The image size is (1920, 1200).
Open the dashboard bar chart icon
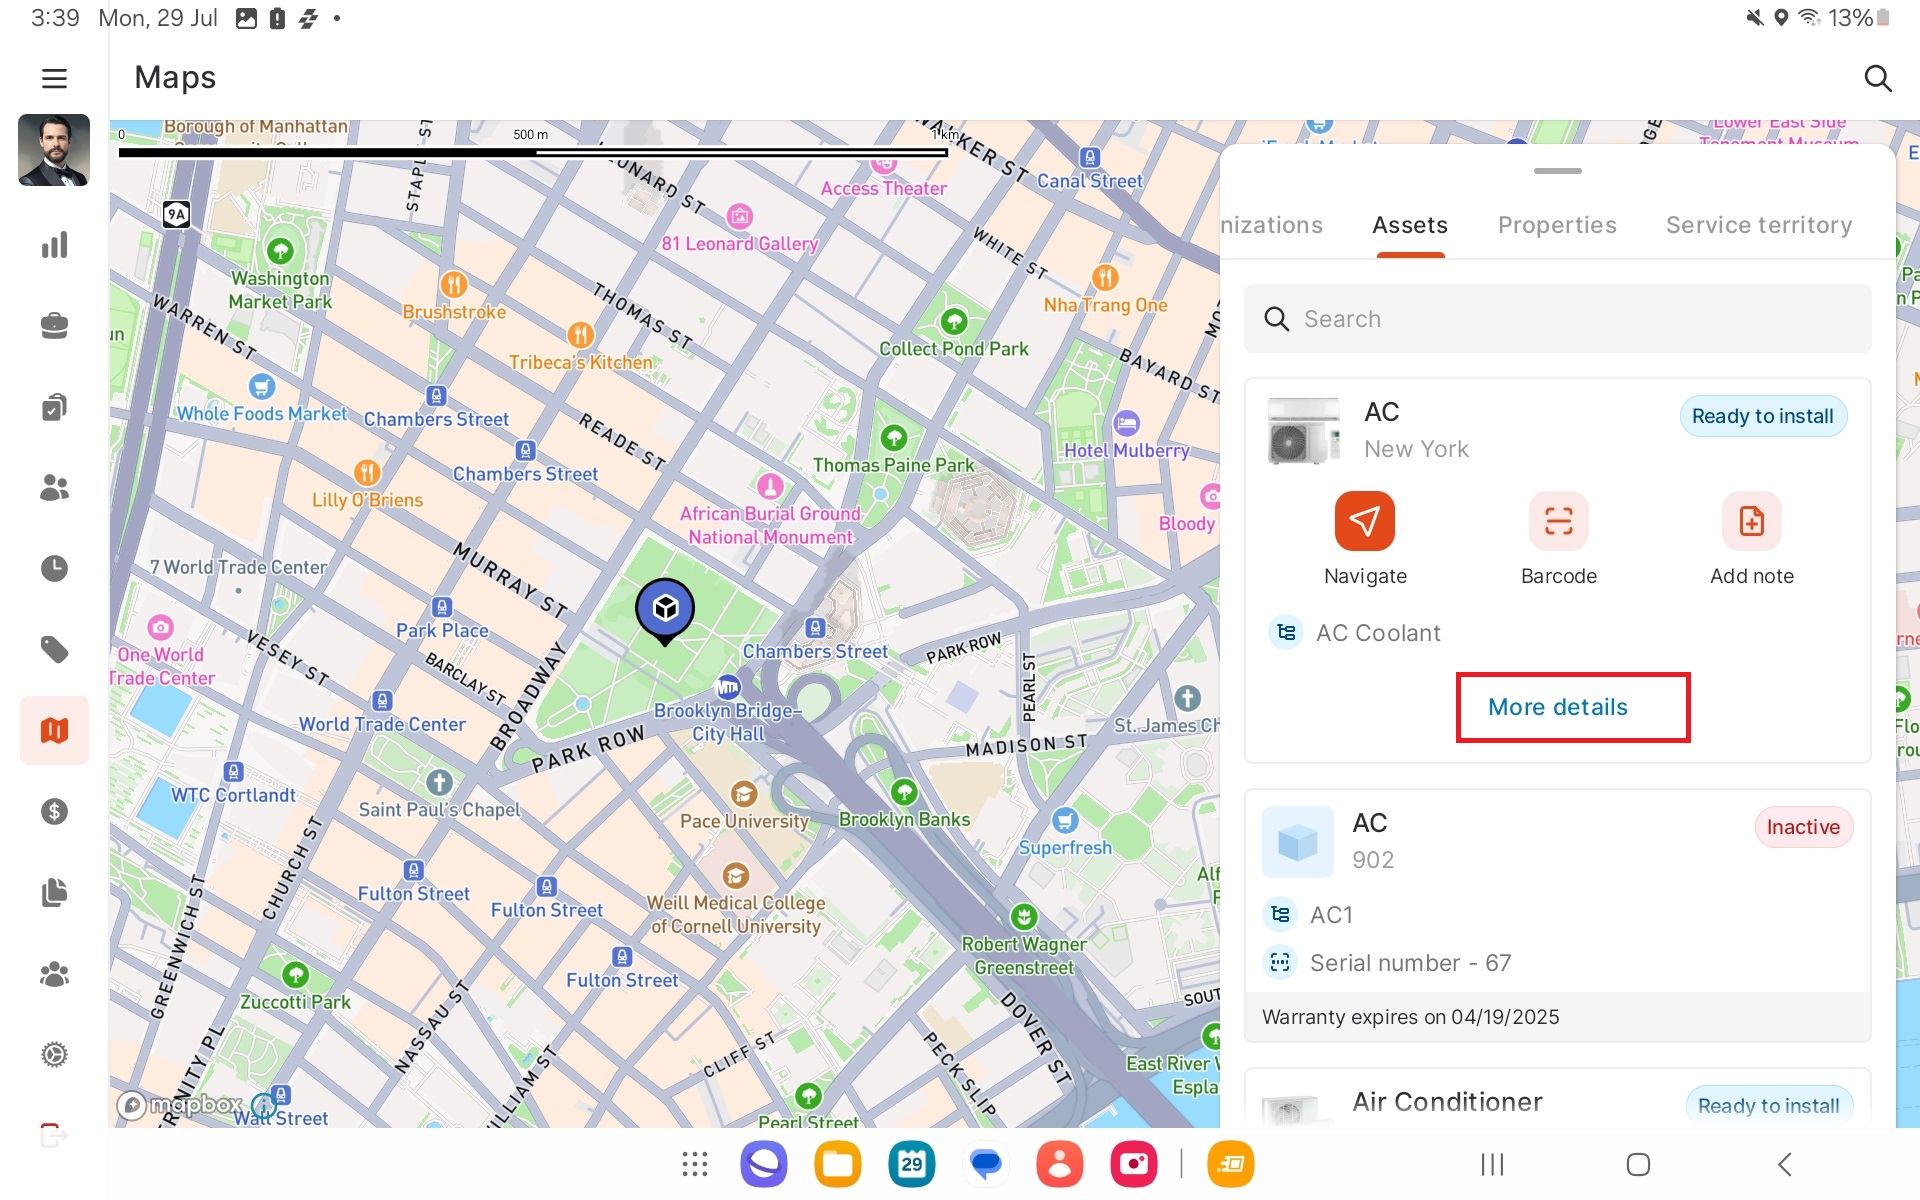tap(54, 245)
